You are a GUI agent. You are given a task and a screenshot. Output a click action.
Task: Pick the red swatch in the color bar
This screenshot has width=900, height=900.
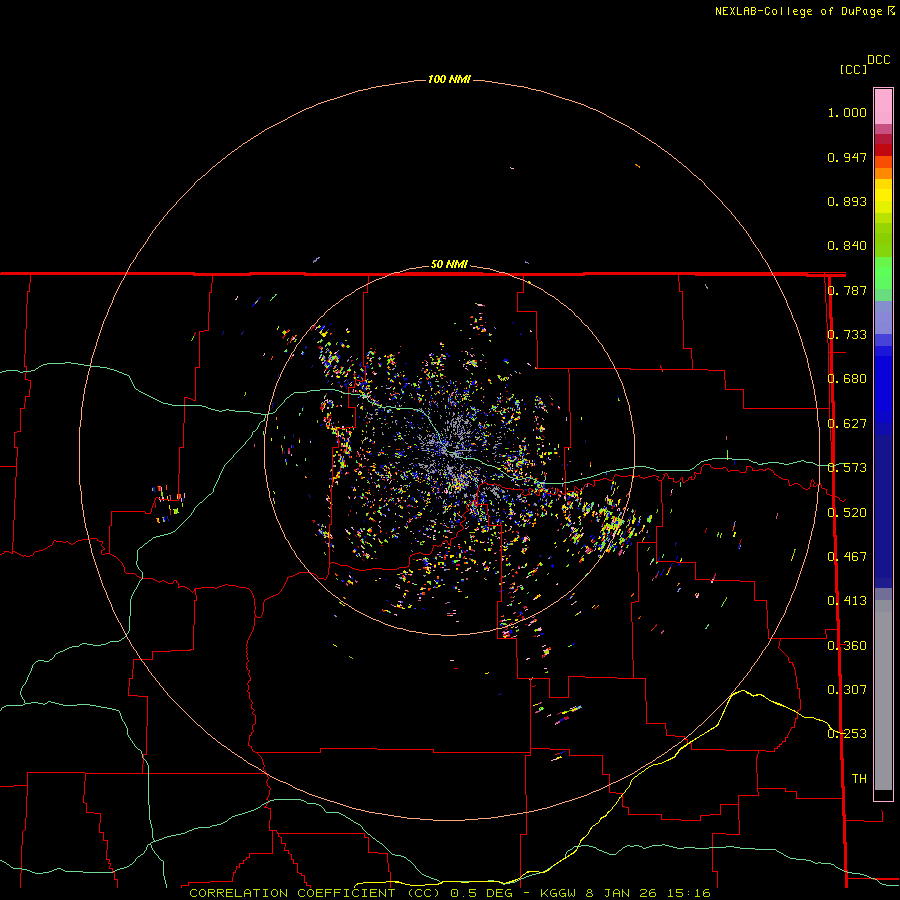883,150
